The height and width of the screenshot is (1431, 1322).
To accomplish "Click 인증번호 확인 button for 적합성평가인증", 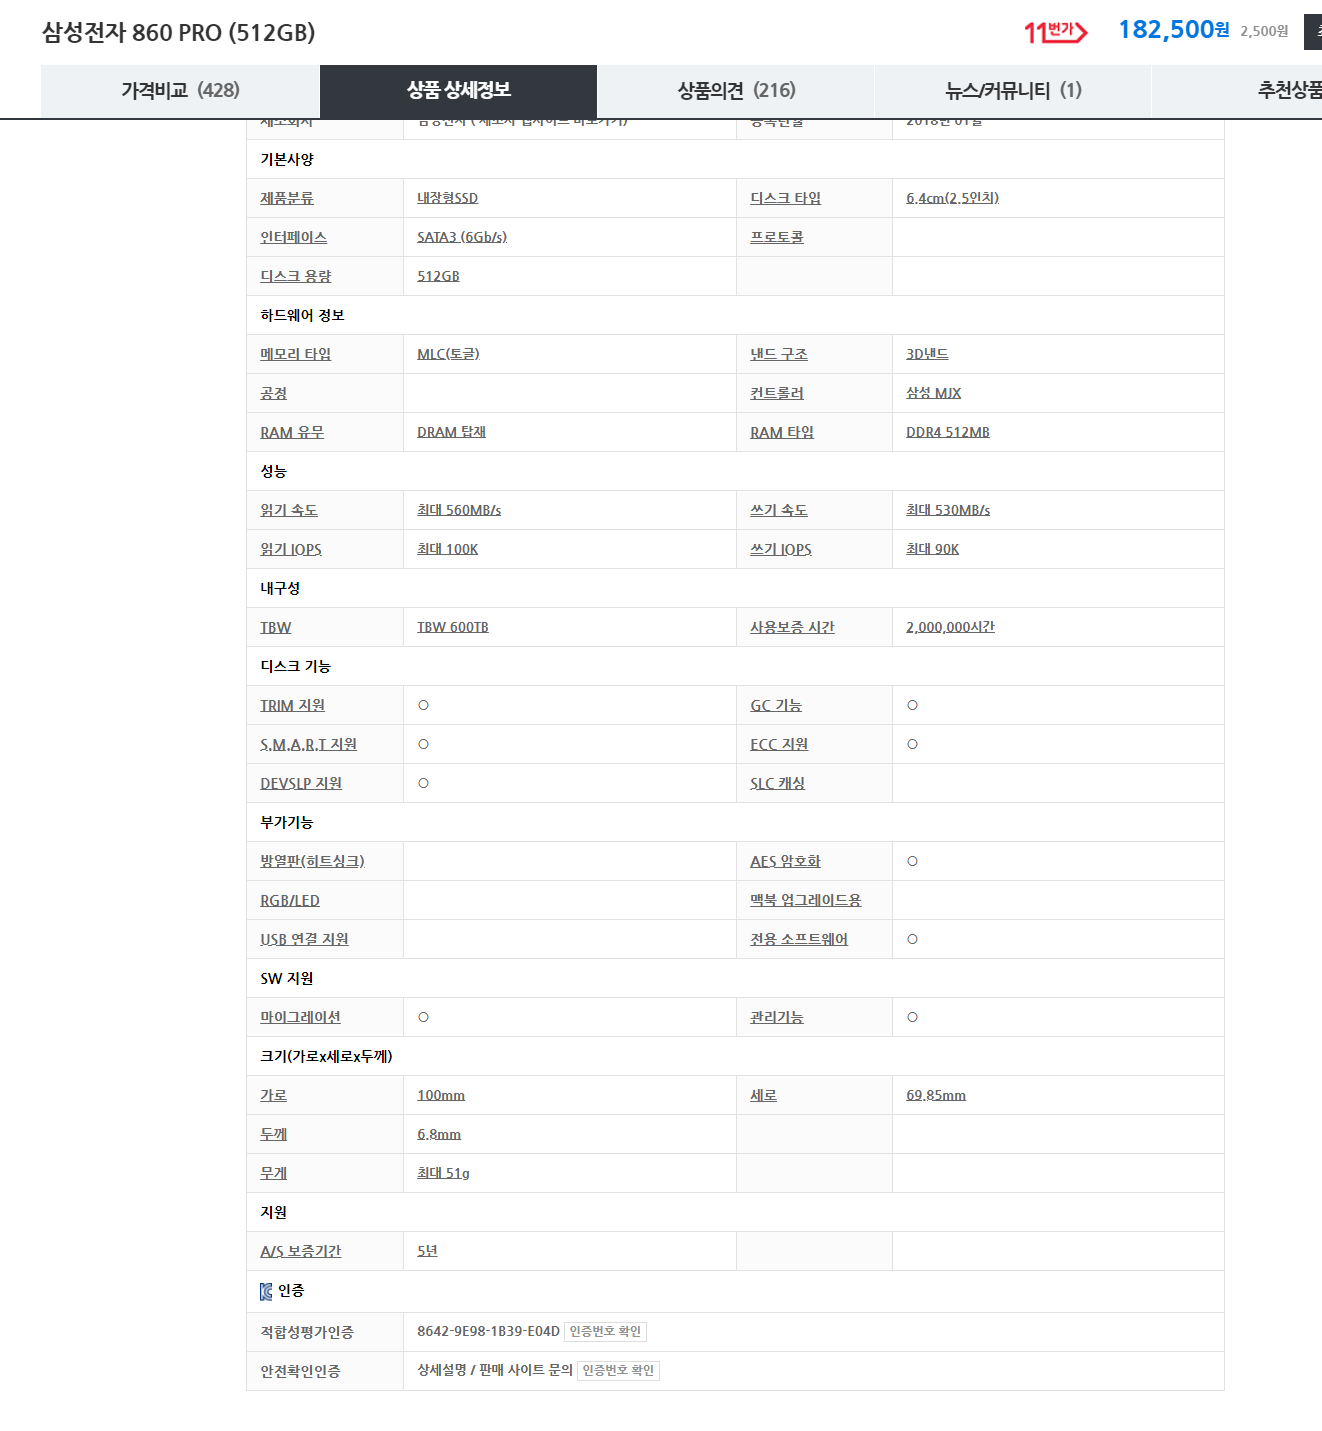I will (x=605, y=1332).
